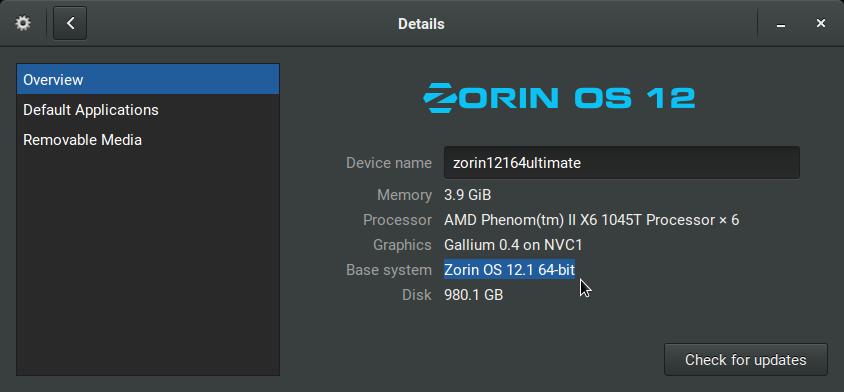The width and height of the screenshot is (844, 392).
Task: Edit the Device name field
Action: pyautogui.click(x=622, y=163)
